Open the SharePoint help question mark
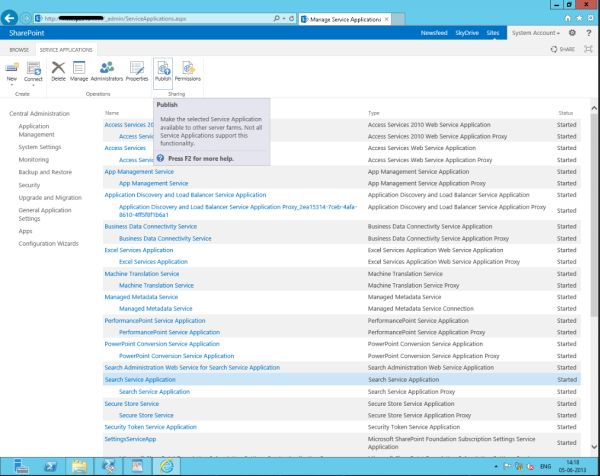The height and width of the screenshot is (476, 600). point(589,33)
